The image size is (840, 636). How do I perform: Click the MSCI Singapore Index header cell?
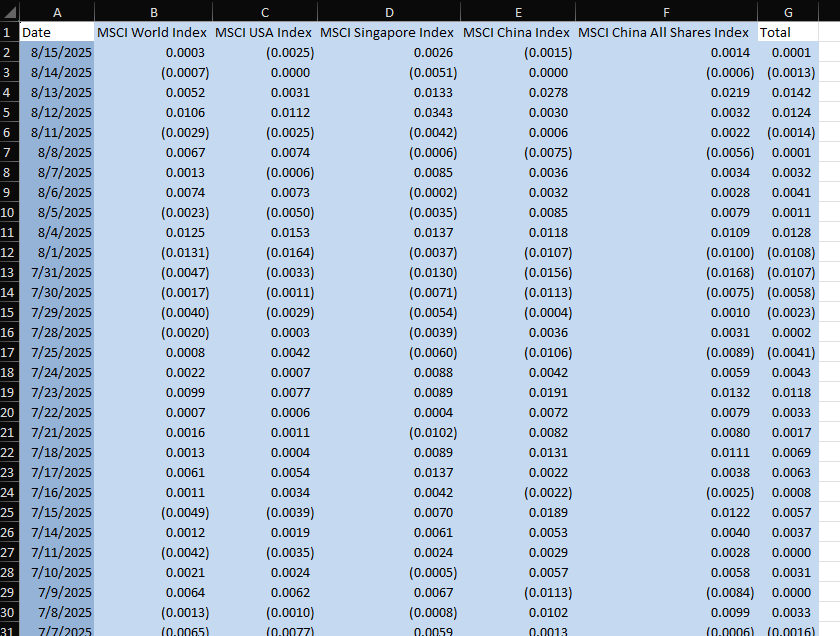point(389,32)
